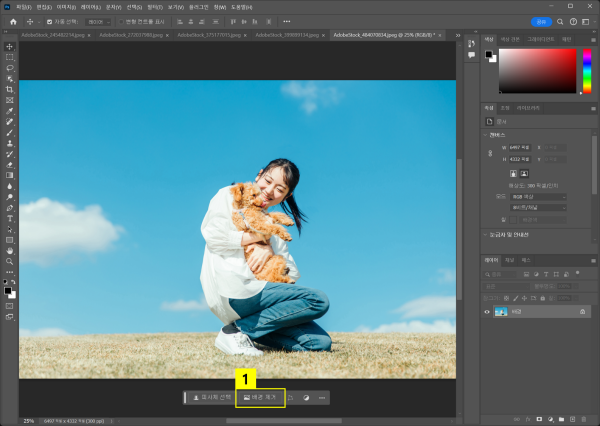Select the Brush tool

click(x=10, y=132)
